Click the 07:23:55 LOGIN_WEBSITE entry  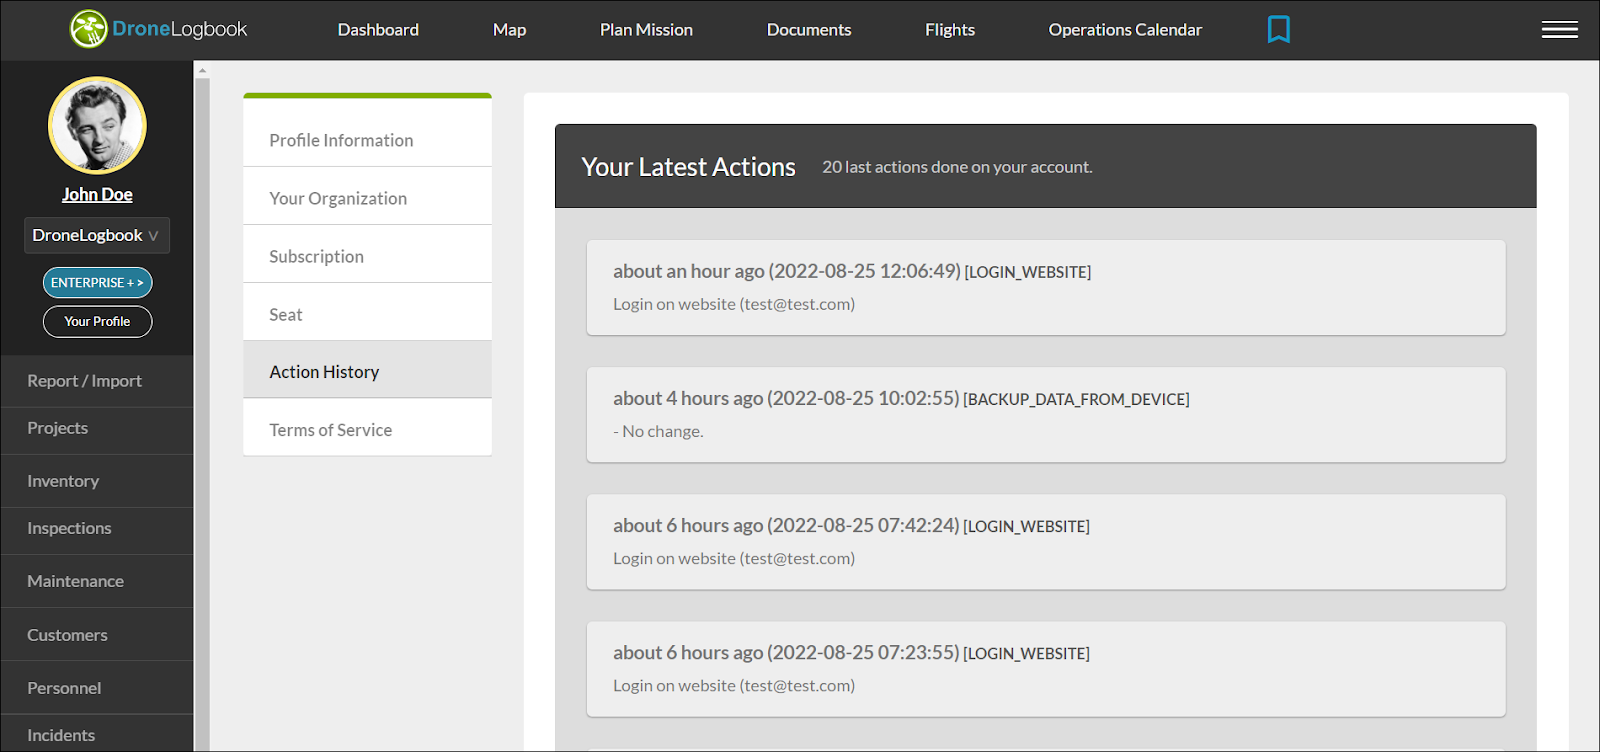click(x=1046, y=668)
